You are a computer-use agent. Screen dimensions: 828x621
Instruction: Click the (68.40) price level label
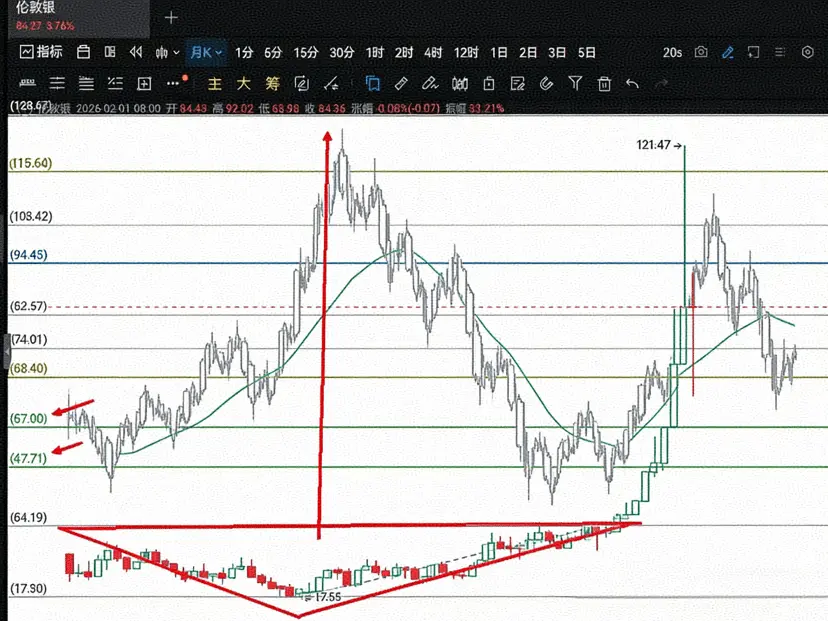(29, 368)
